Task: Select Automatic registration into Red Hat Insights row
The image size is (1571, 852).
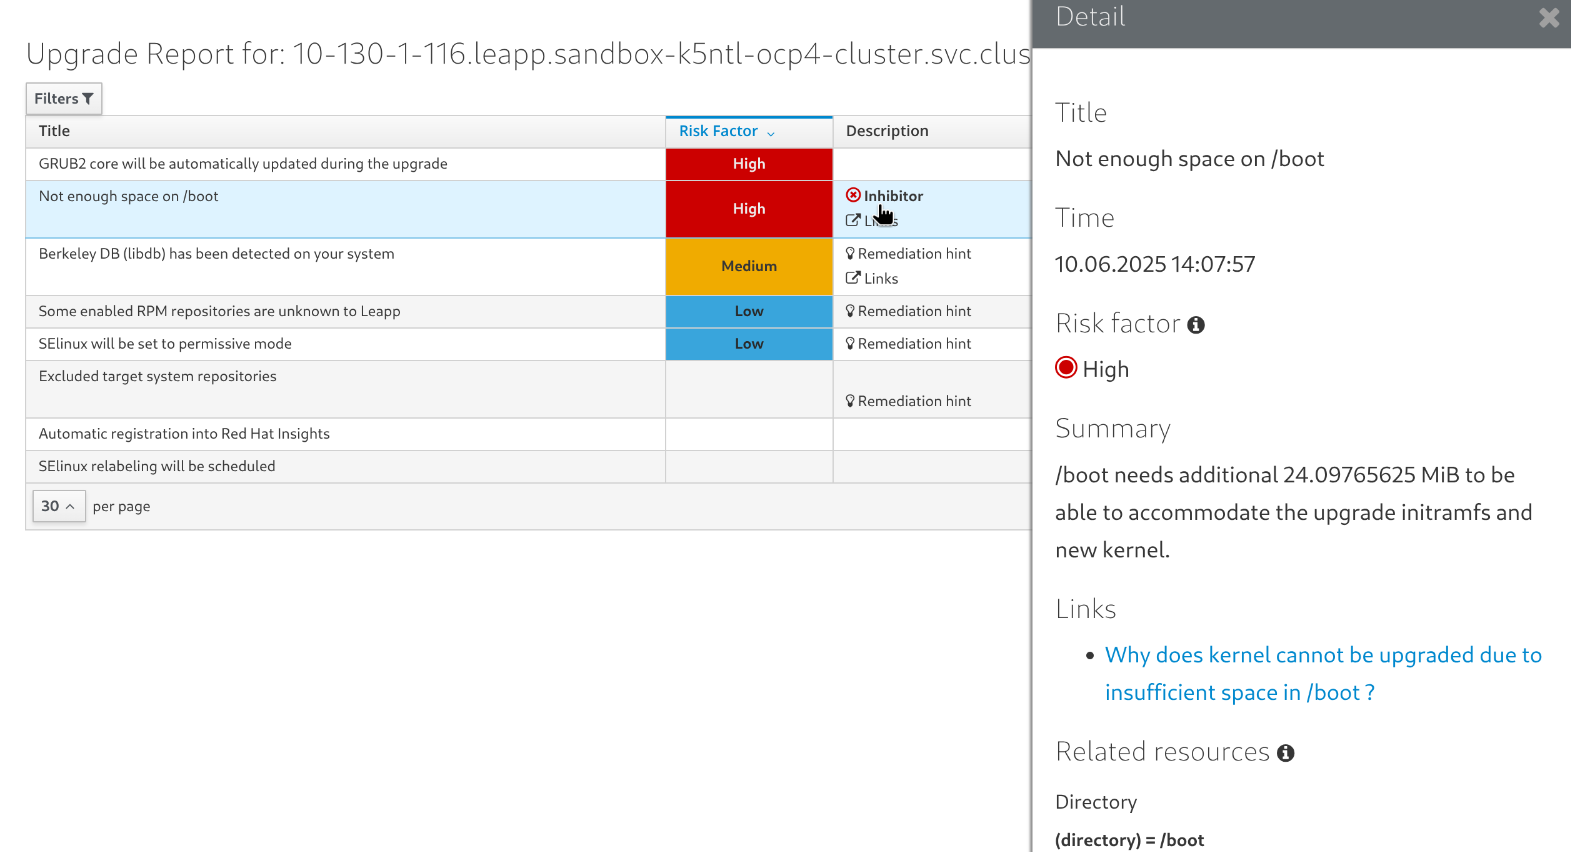Action: (184, 434)
